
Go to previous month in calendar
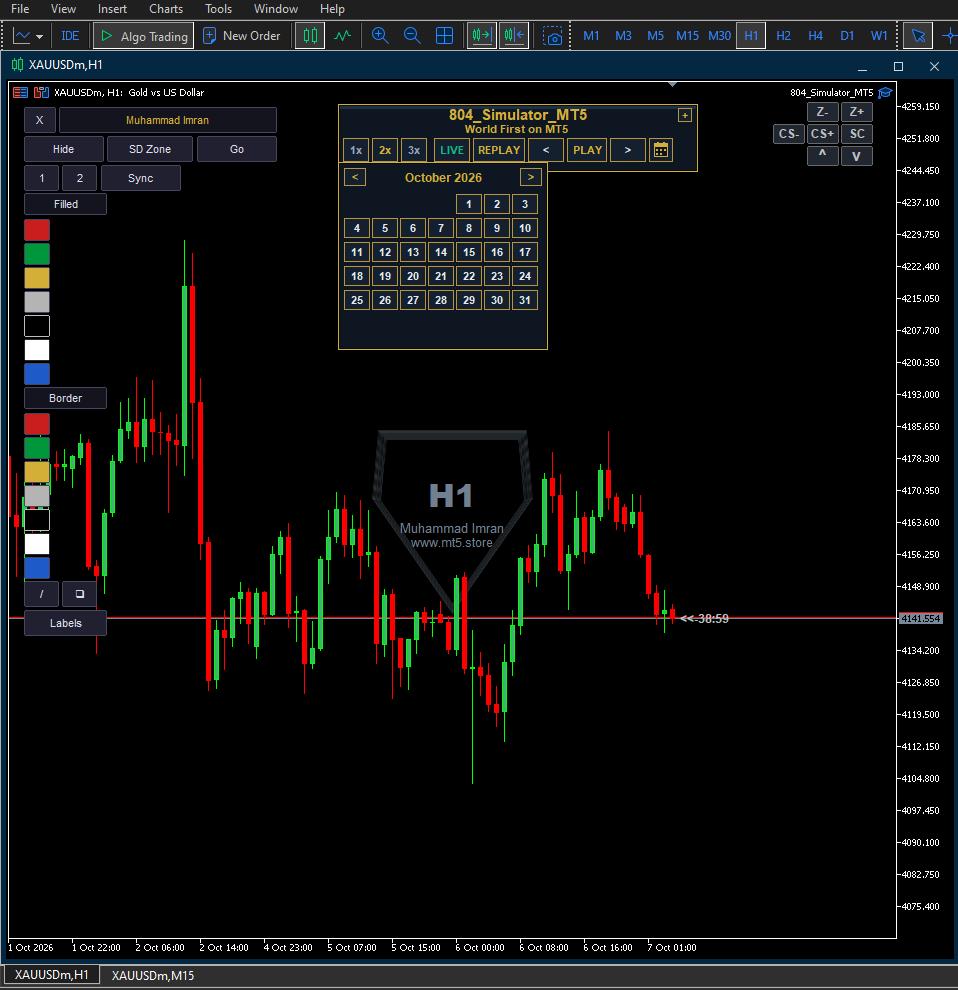pos(355,177)
